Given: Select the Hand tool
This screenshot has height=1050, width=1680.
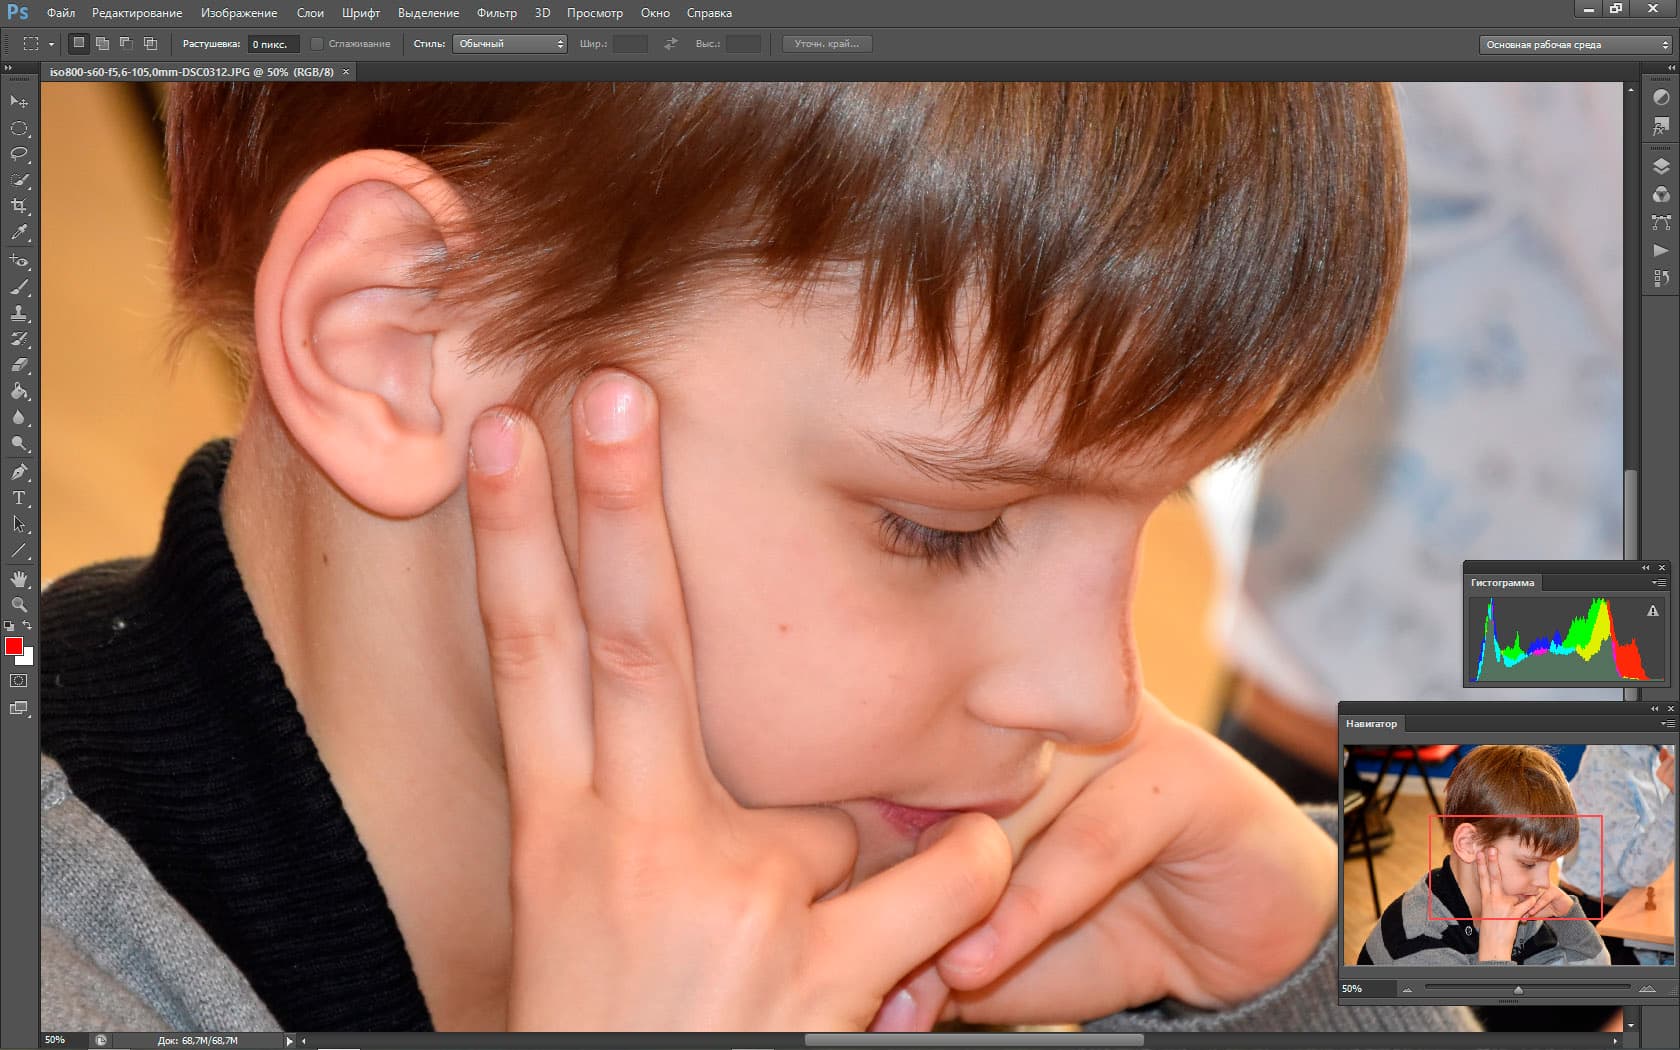Looking at the screenshot, I should tap(19, 579).
